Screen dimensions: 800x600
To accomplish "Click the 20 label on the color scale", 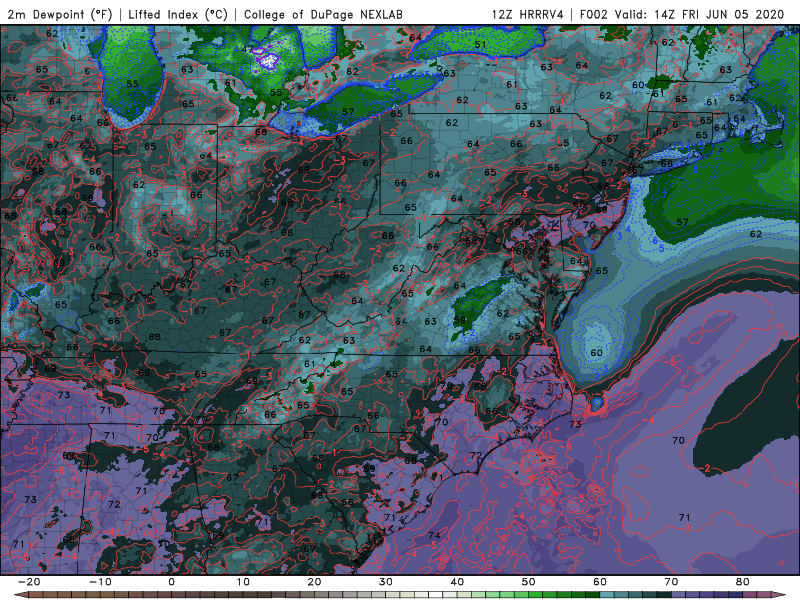I will 314,582.
